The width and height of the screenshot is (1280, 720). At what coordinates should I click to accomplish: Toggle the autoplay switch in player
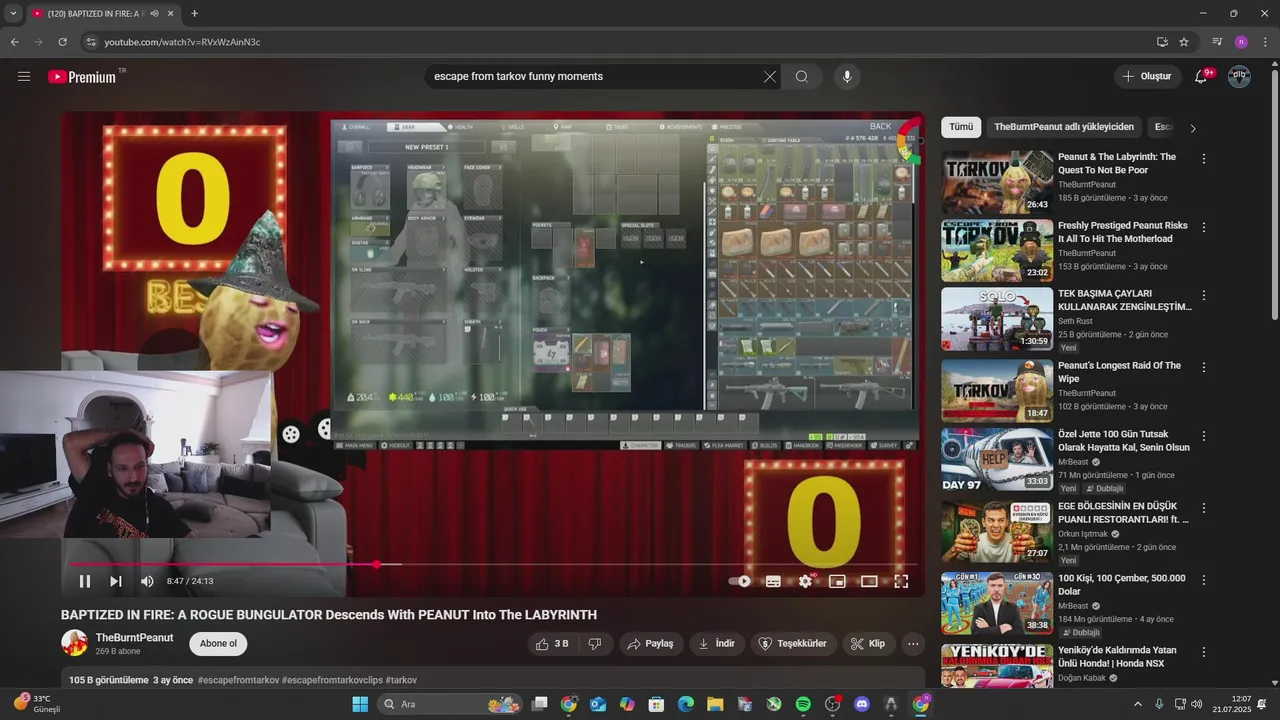(x=740, y=581)
